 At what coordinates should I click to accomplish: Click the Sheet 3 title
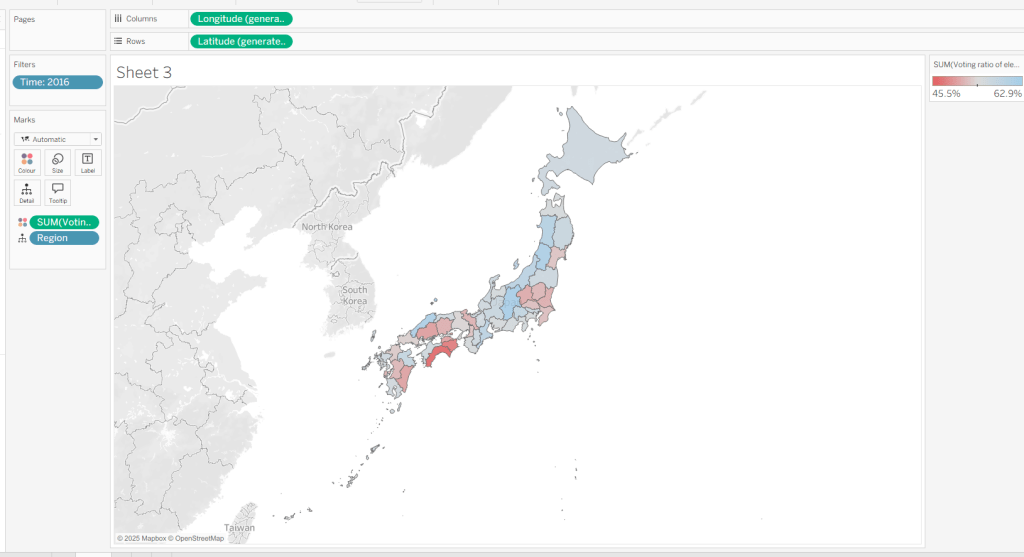[144, 72]
